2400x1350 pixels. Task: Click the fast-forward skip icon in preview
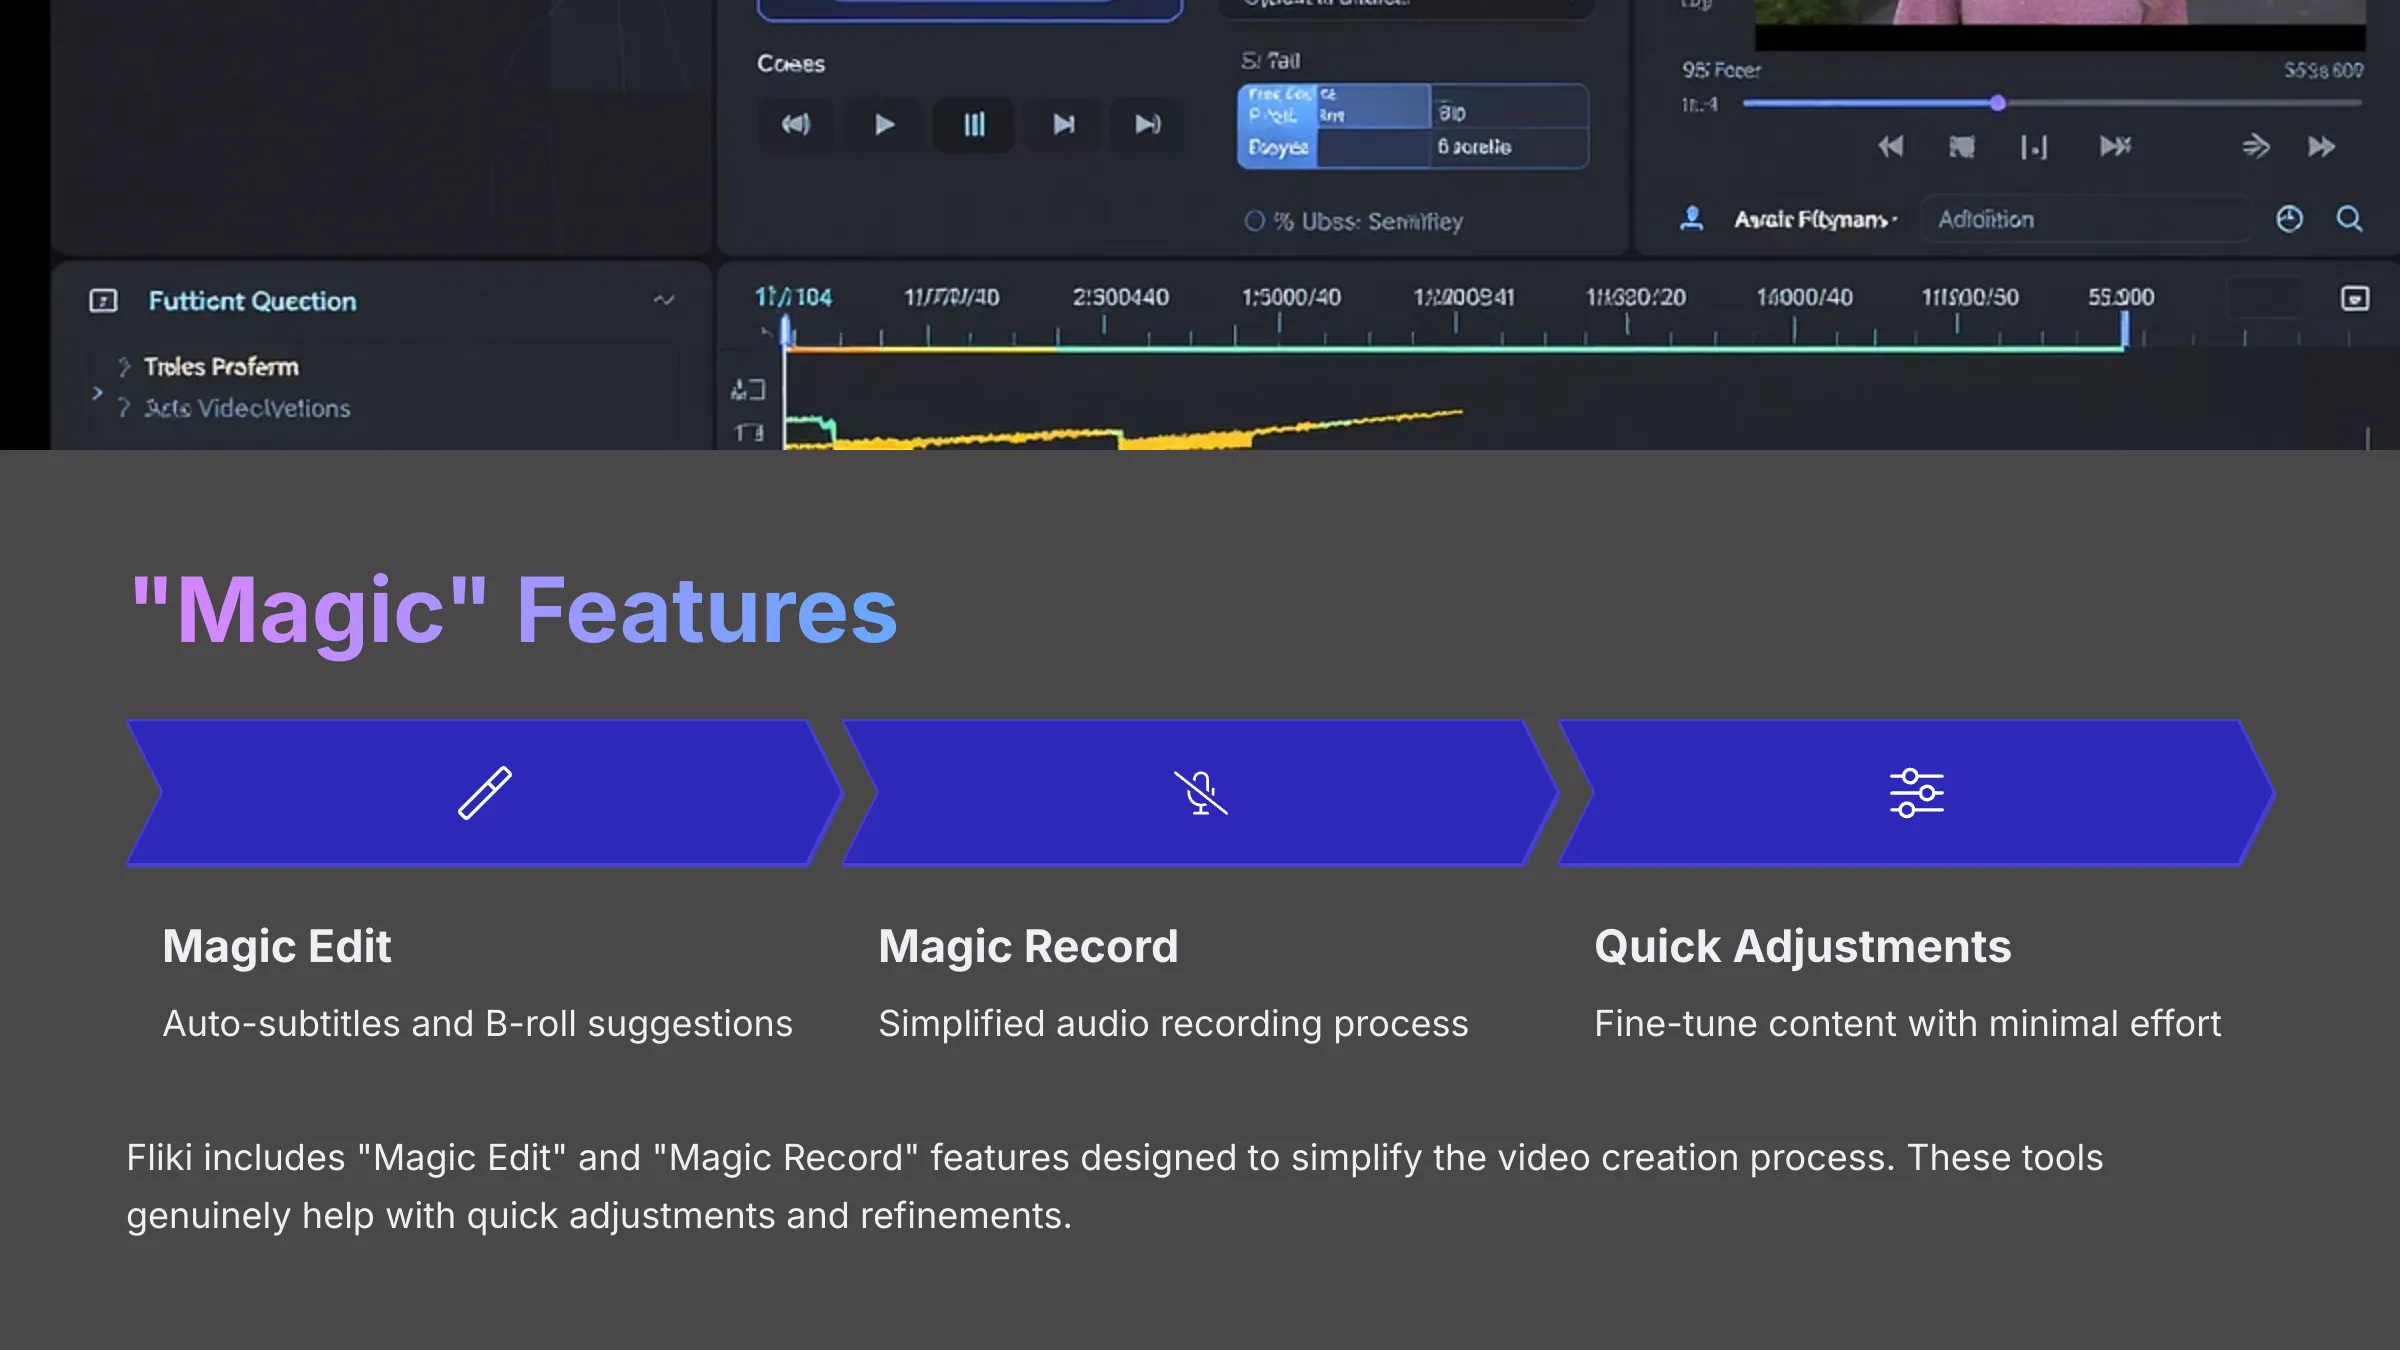(x=2115, y=147)
